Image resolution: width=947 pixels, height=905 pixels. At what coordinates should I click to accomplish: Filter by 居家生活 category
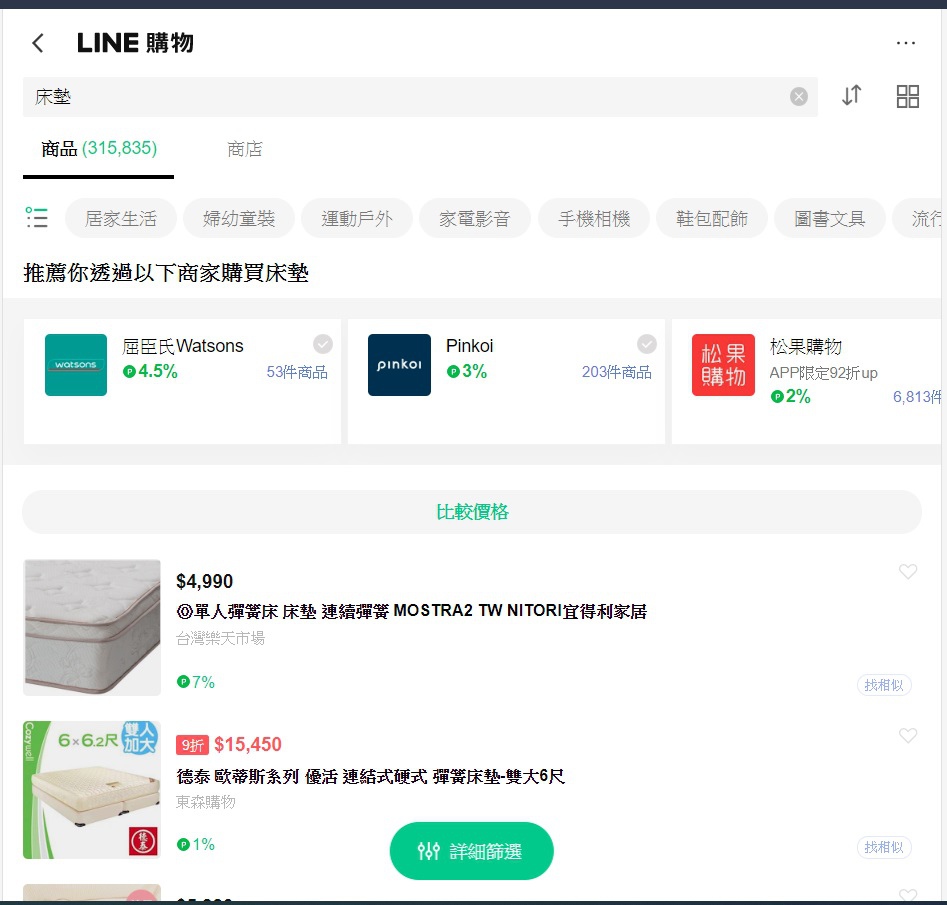(x=121, y=218)
